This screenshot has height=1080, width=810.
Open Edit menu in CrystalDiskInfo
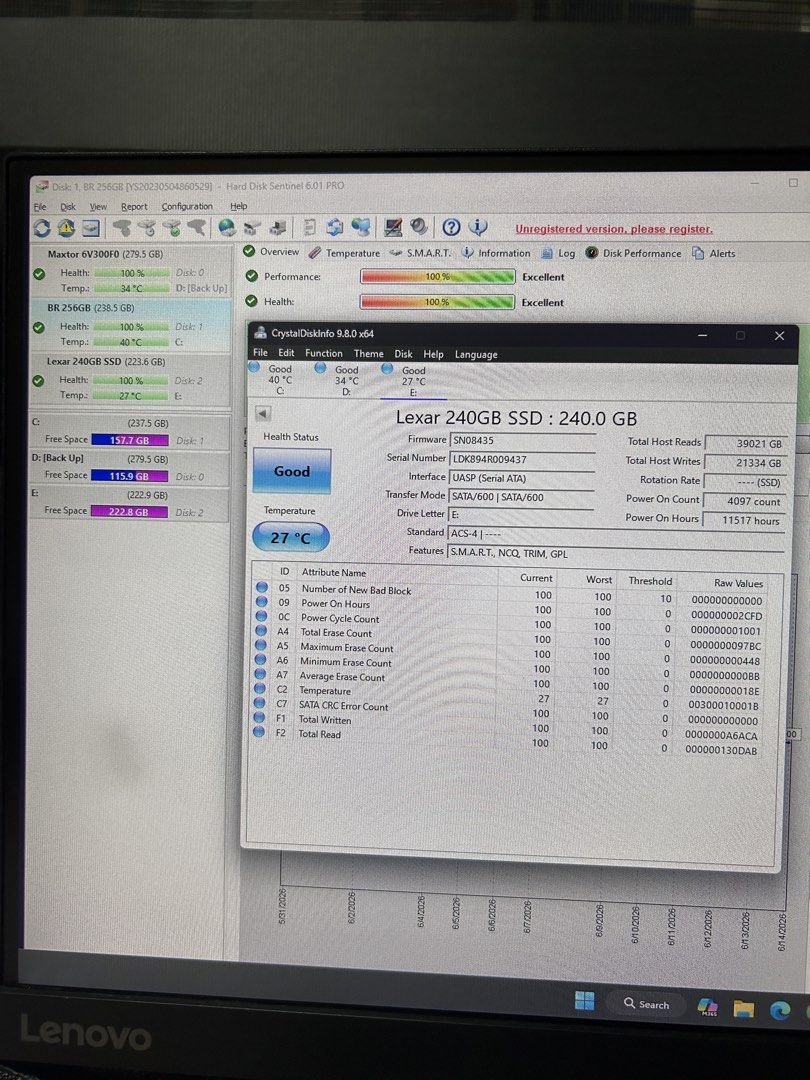coord(286,353)
